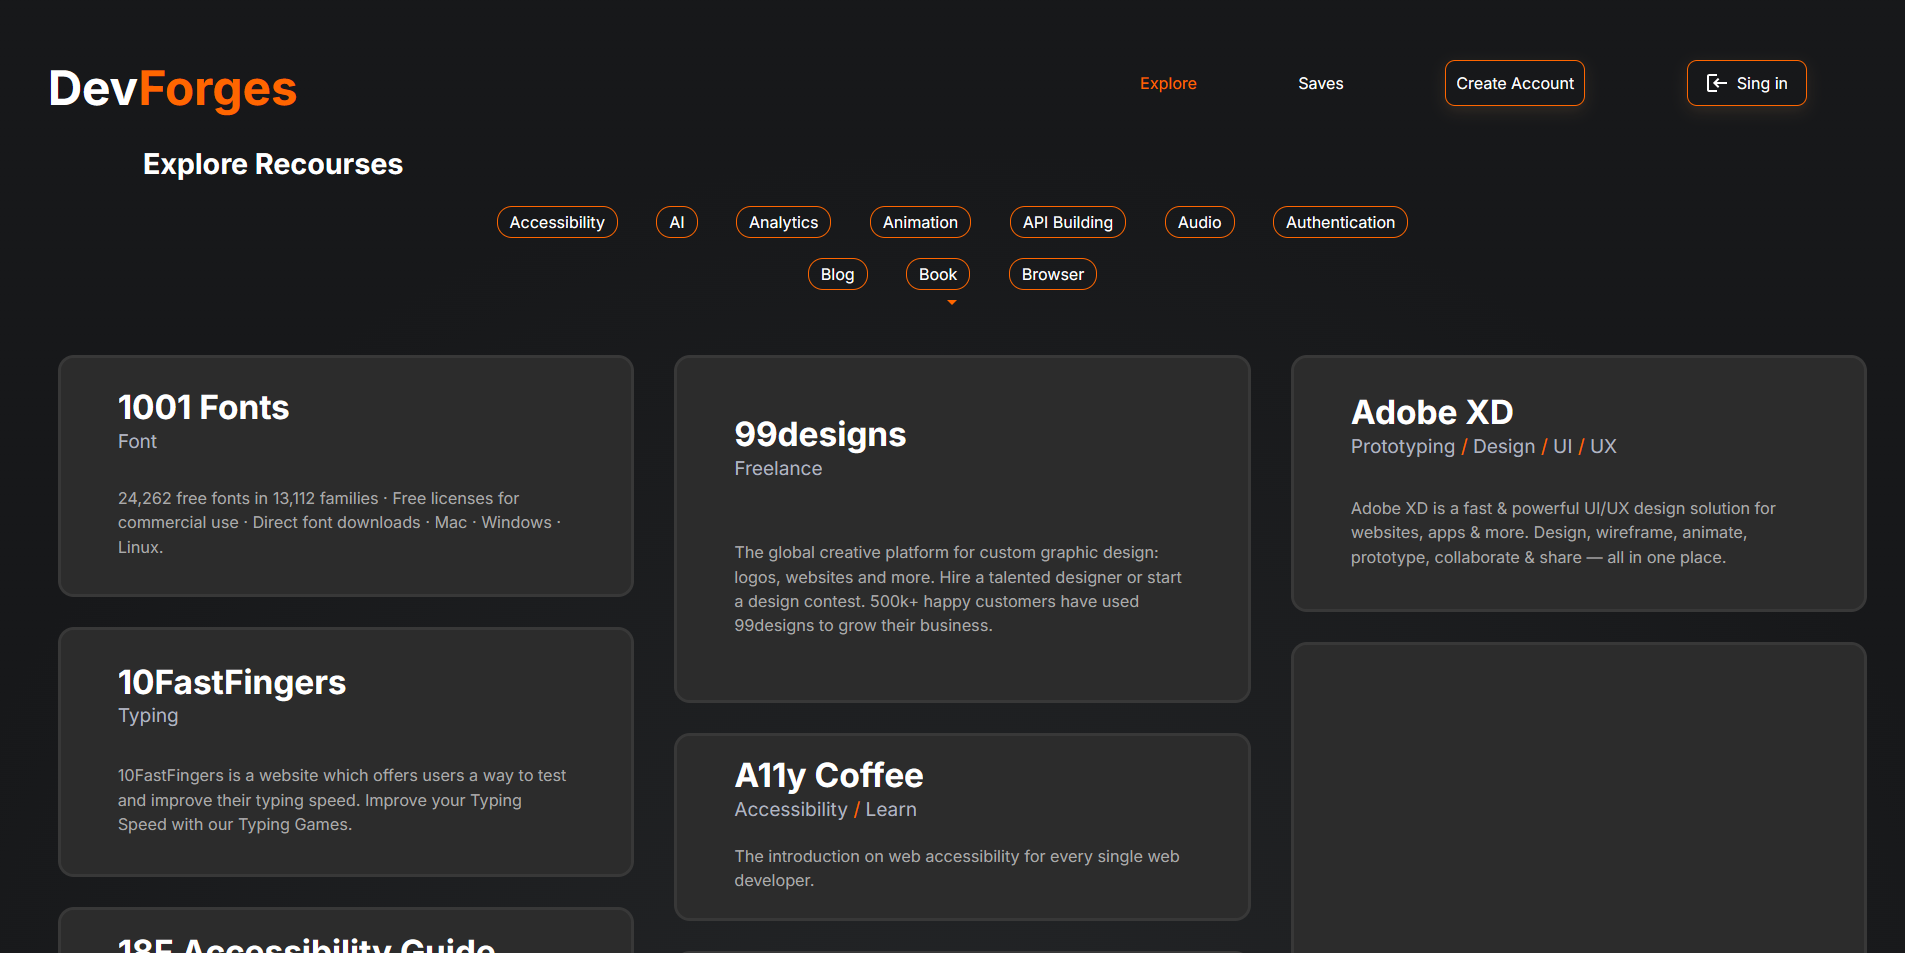Viewport: 1905px width, 953px height.
Task: Open the 99designs resource card
Action: click(x=961, y=528)
